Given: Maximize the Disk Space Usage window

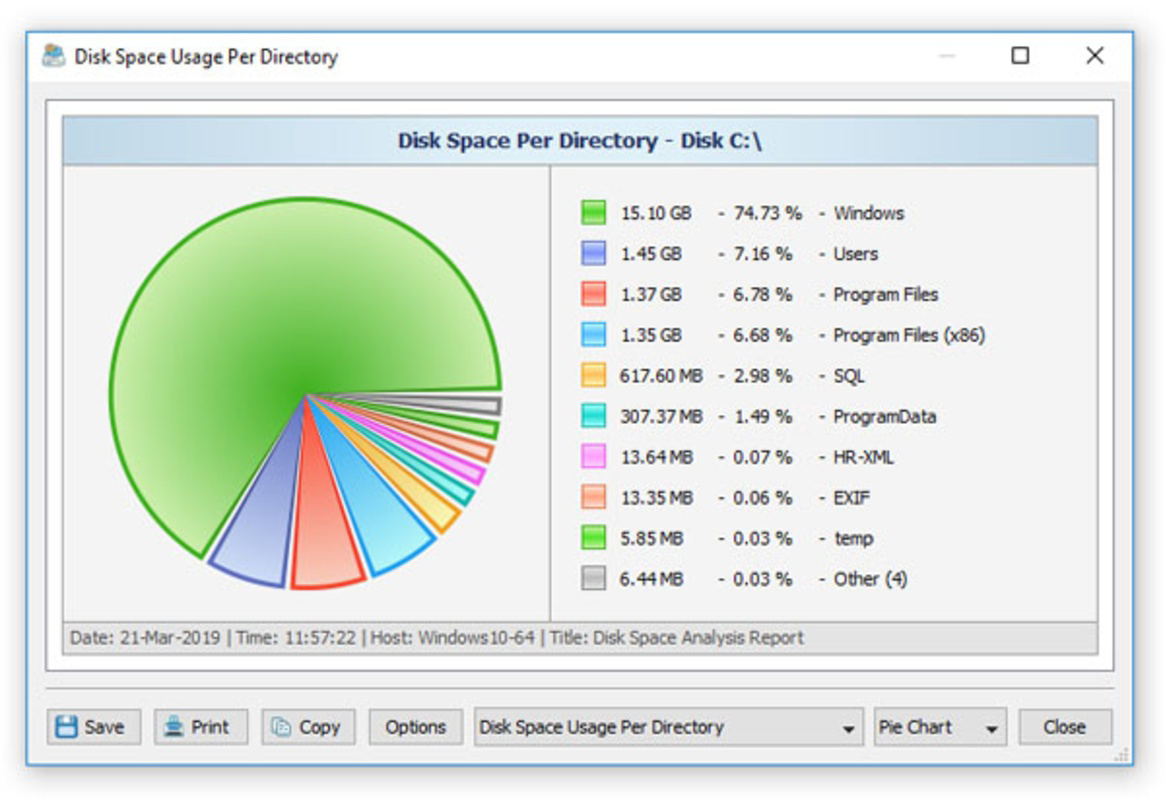Looking at the screenshot, I should (1020, 56).
